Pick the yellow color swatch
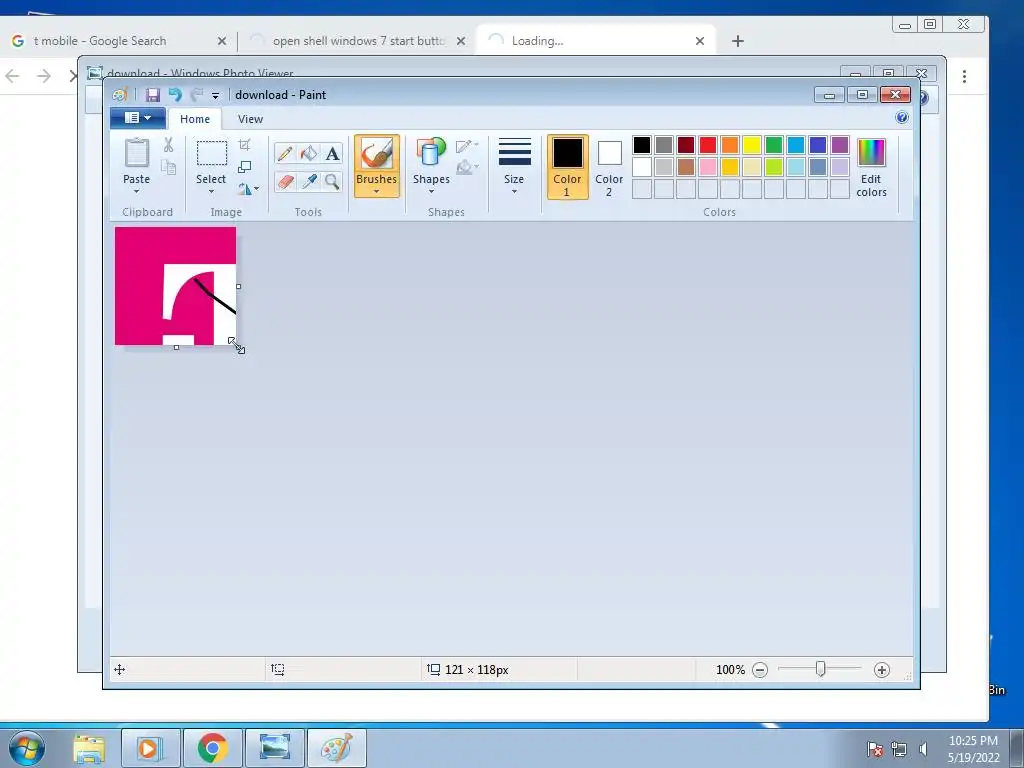The width and height of the screenshot is (1024, 768). (x=752, y=145)
